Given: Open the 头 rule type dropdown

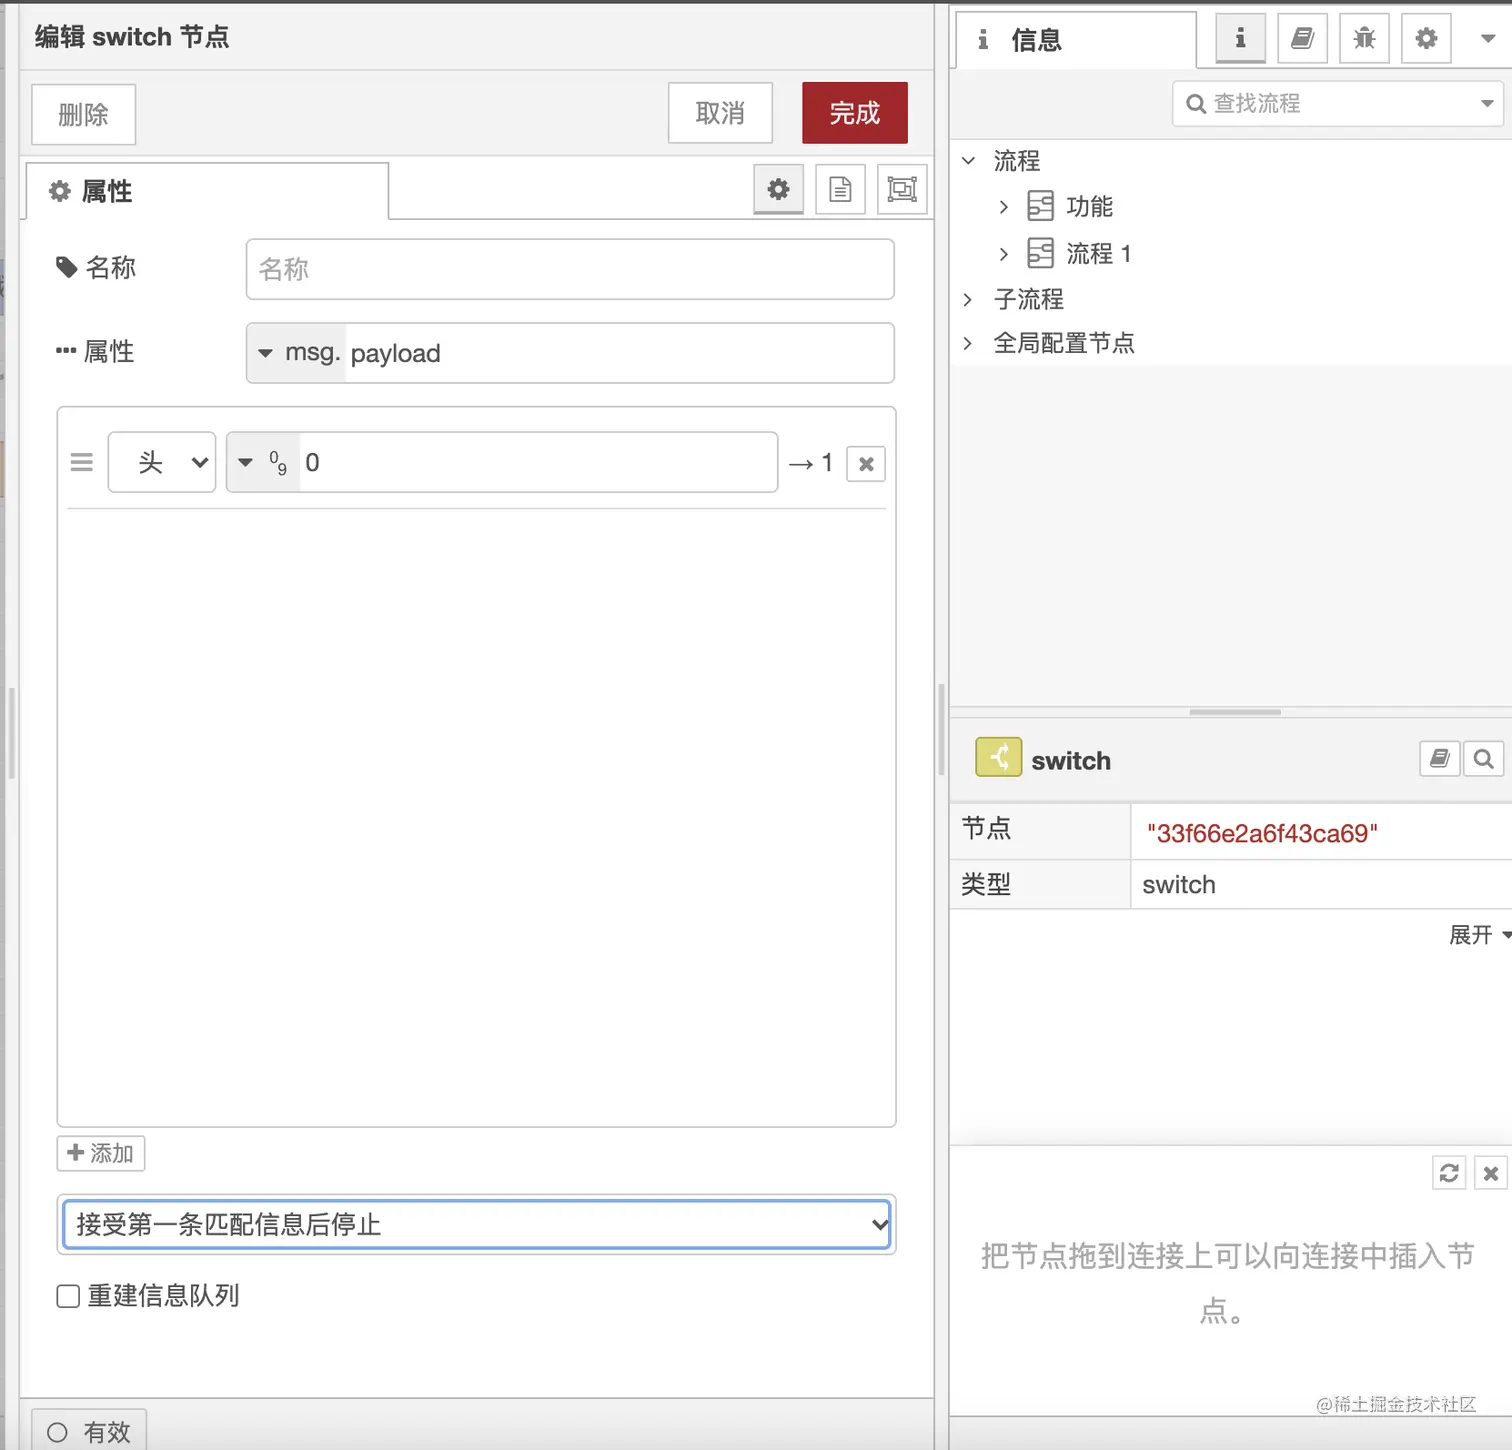Looking at the screenshot, I should (x=162, y=462).
